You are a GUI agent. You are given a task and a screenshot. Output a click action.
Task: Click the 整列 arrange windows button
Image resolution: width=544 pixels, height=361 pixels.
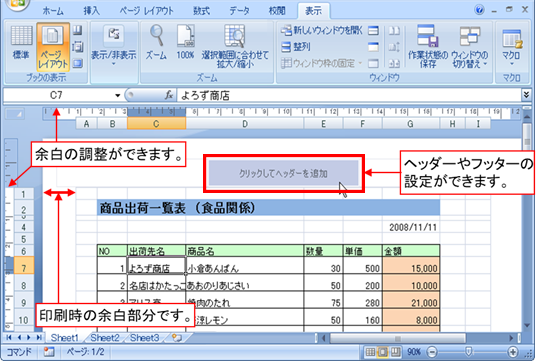(x=296, y=46)
